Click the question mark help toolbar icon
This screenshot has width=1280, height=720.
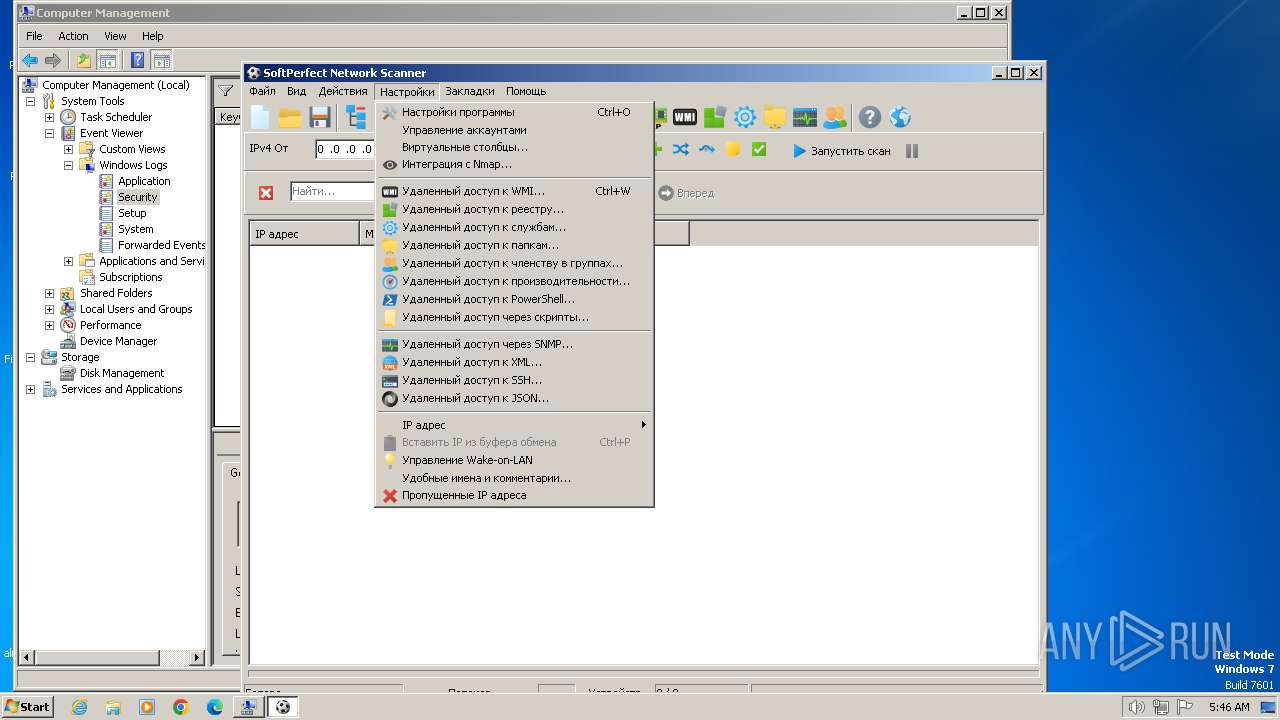point(870,117)
